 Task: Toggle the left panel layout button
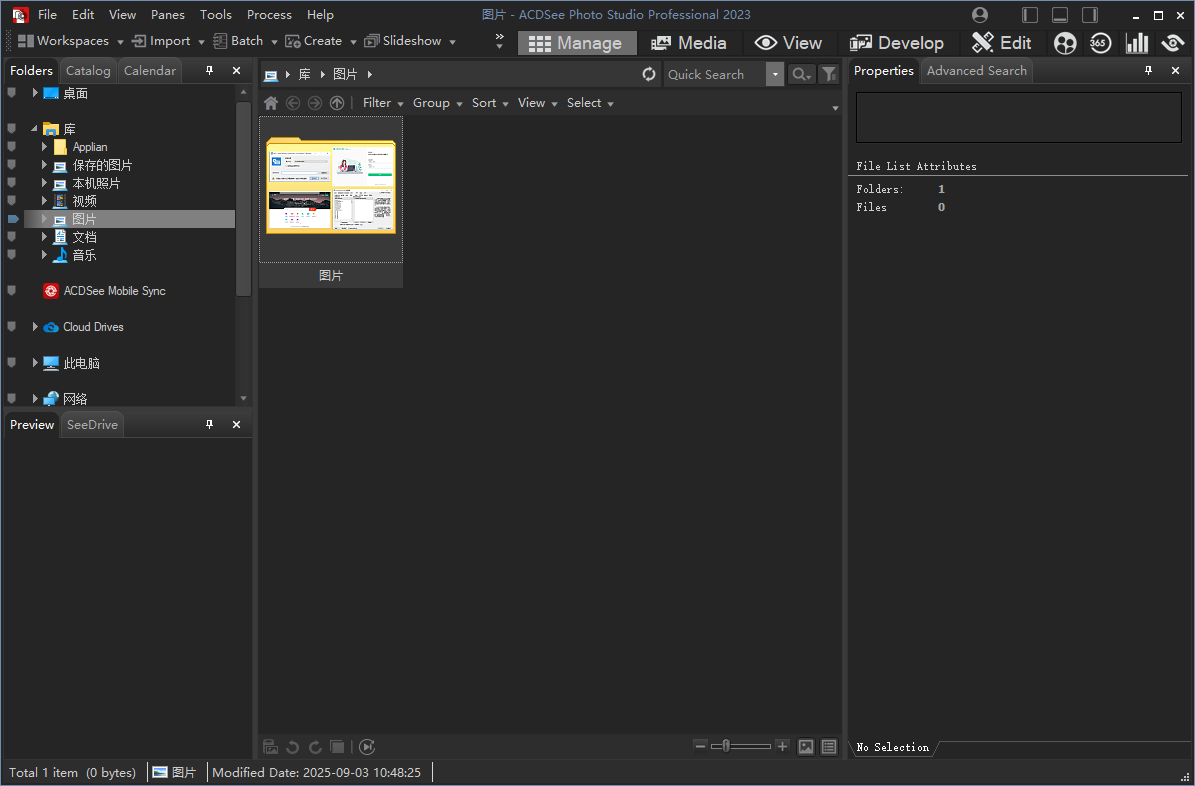[1030, 15]
